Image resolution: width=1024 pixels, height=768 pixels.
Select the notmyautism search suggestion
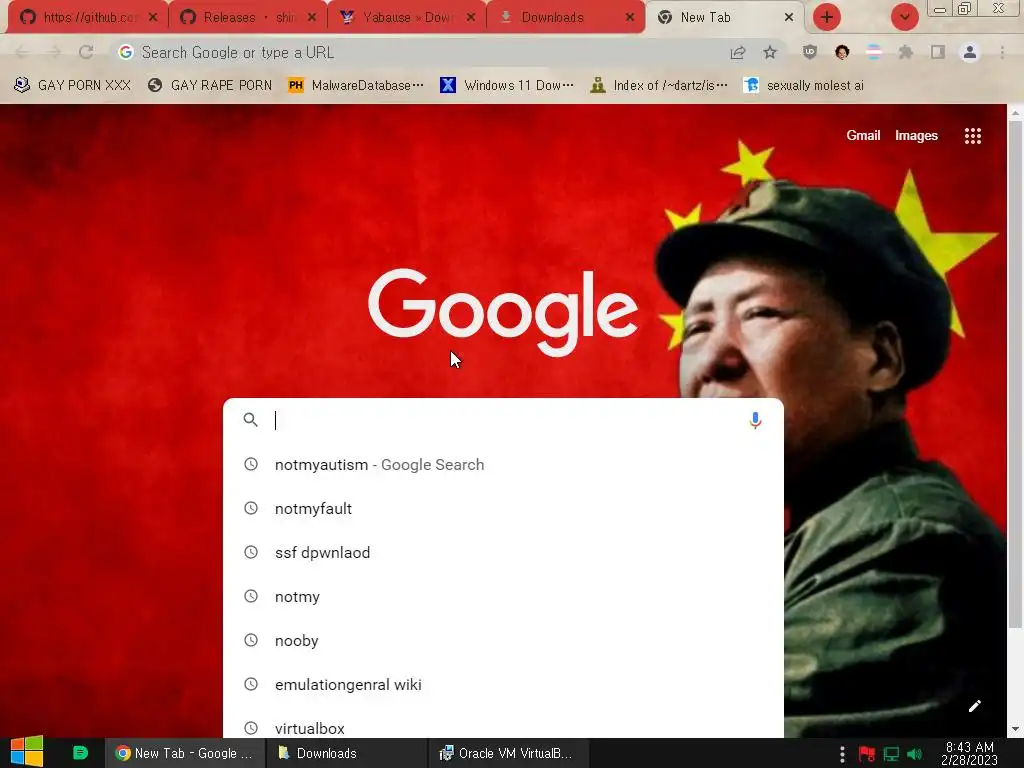503,464
